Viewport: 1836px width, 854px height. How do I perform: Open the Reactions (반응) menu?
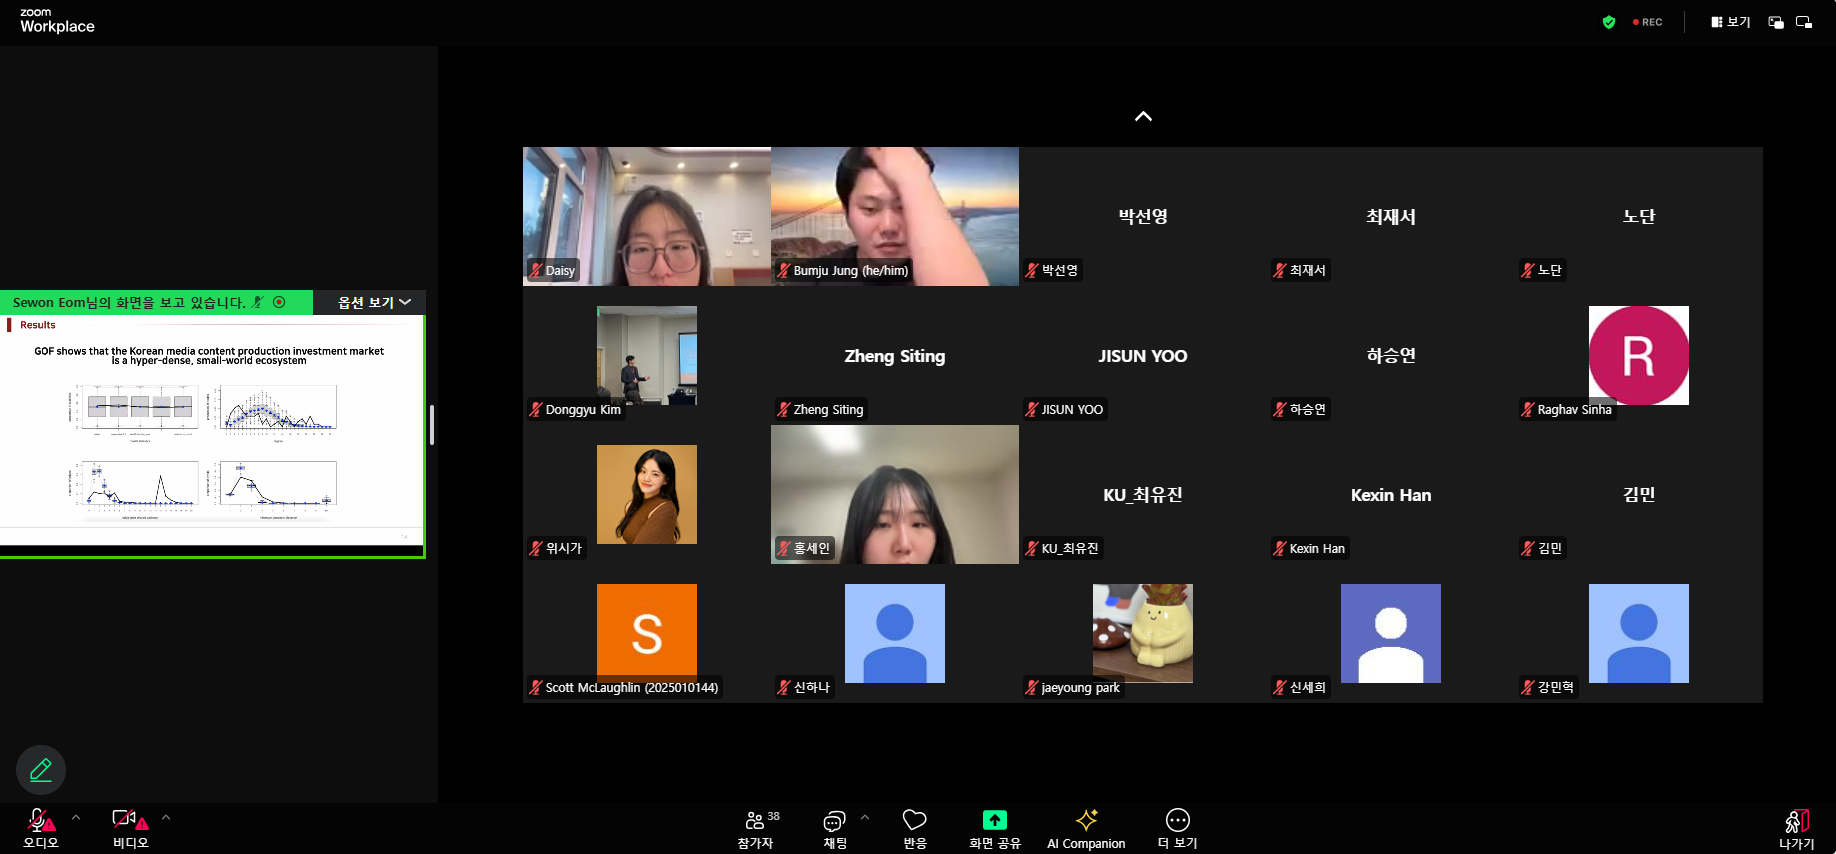[914, 828]
